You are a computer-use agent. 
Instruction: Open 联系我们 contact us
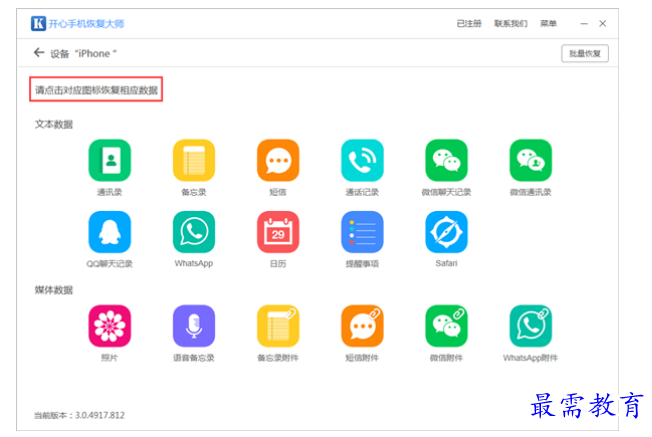pyautogui.click(x=511, y=23)
